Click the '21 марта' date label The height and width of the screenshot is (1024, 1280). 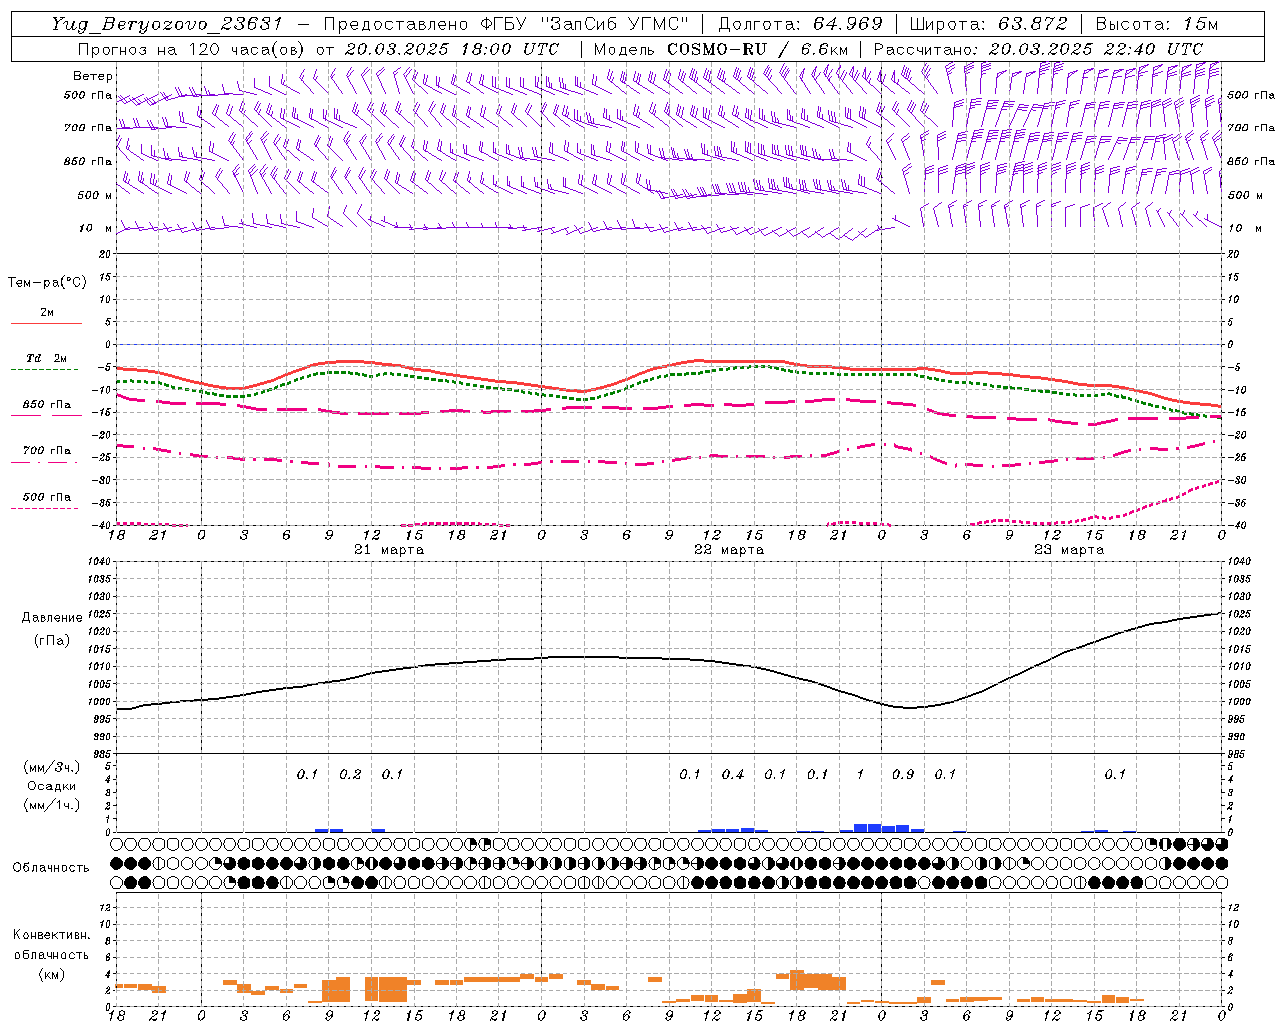click(x=389, y=550)
